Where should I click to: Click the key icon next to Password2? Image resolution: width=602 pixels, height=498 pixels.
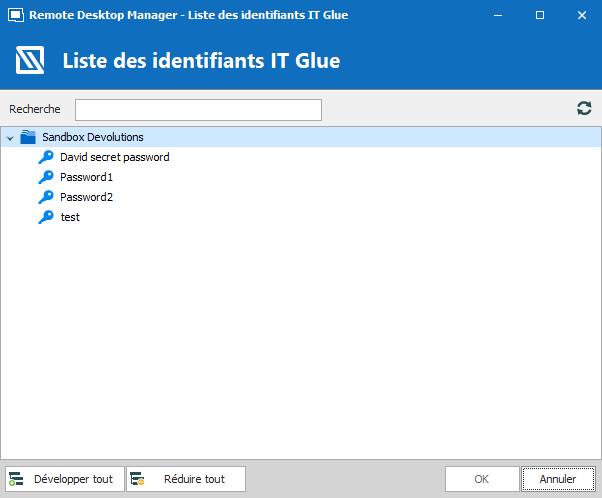(46, 197)
